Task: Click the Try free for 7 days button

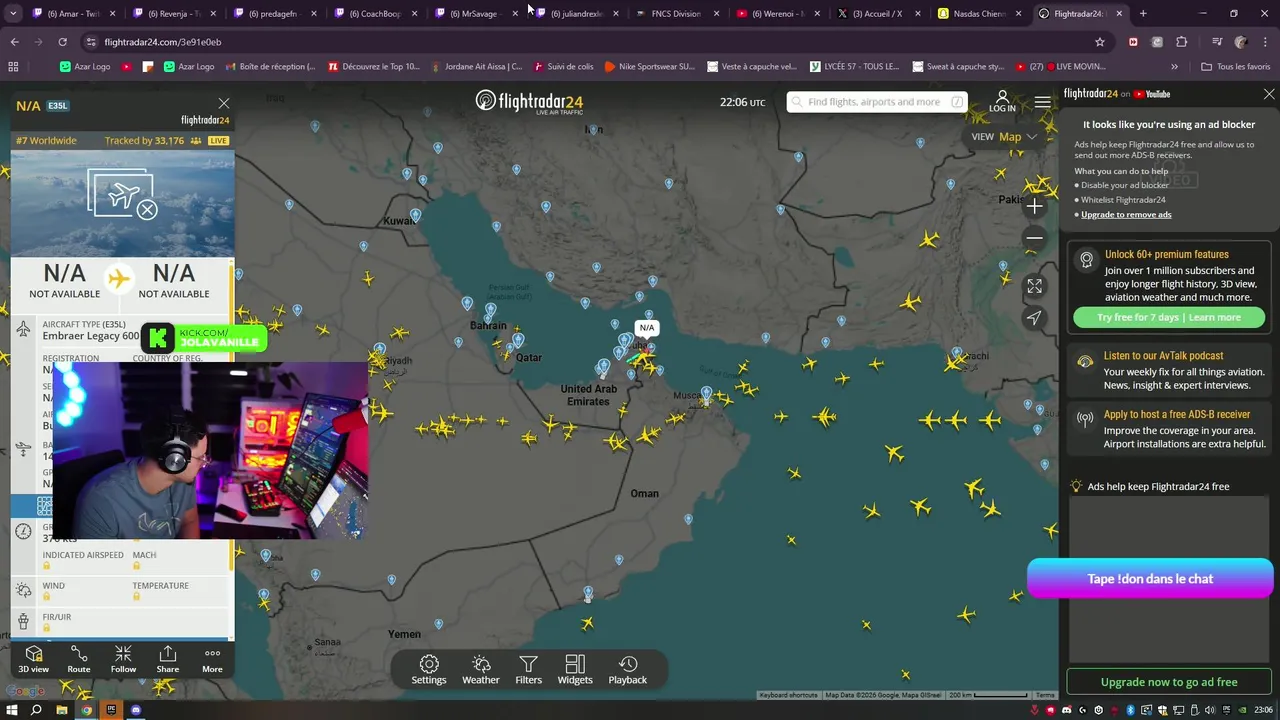Action: 1169,317
